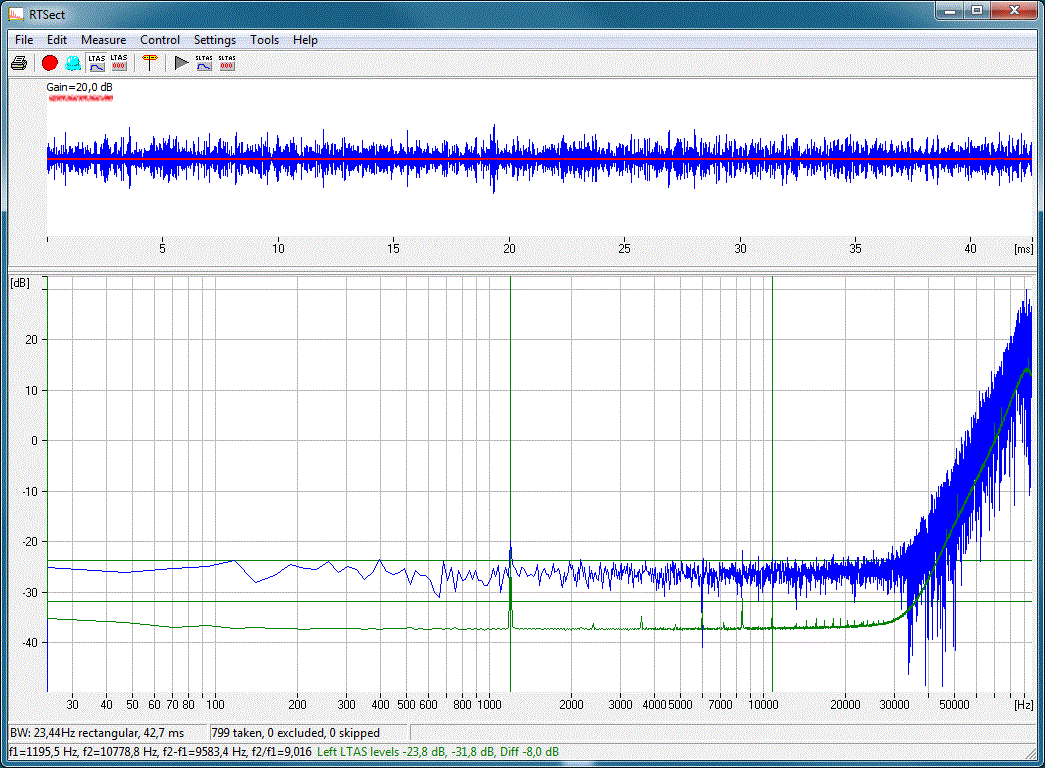Open the Edit menu

coord(57,40)
